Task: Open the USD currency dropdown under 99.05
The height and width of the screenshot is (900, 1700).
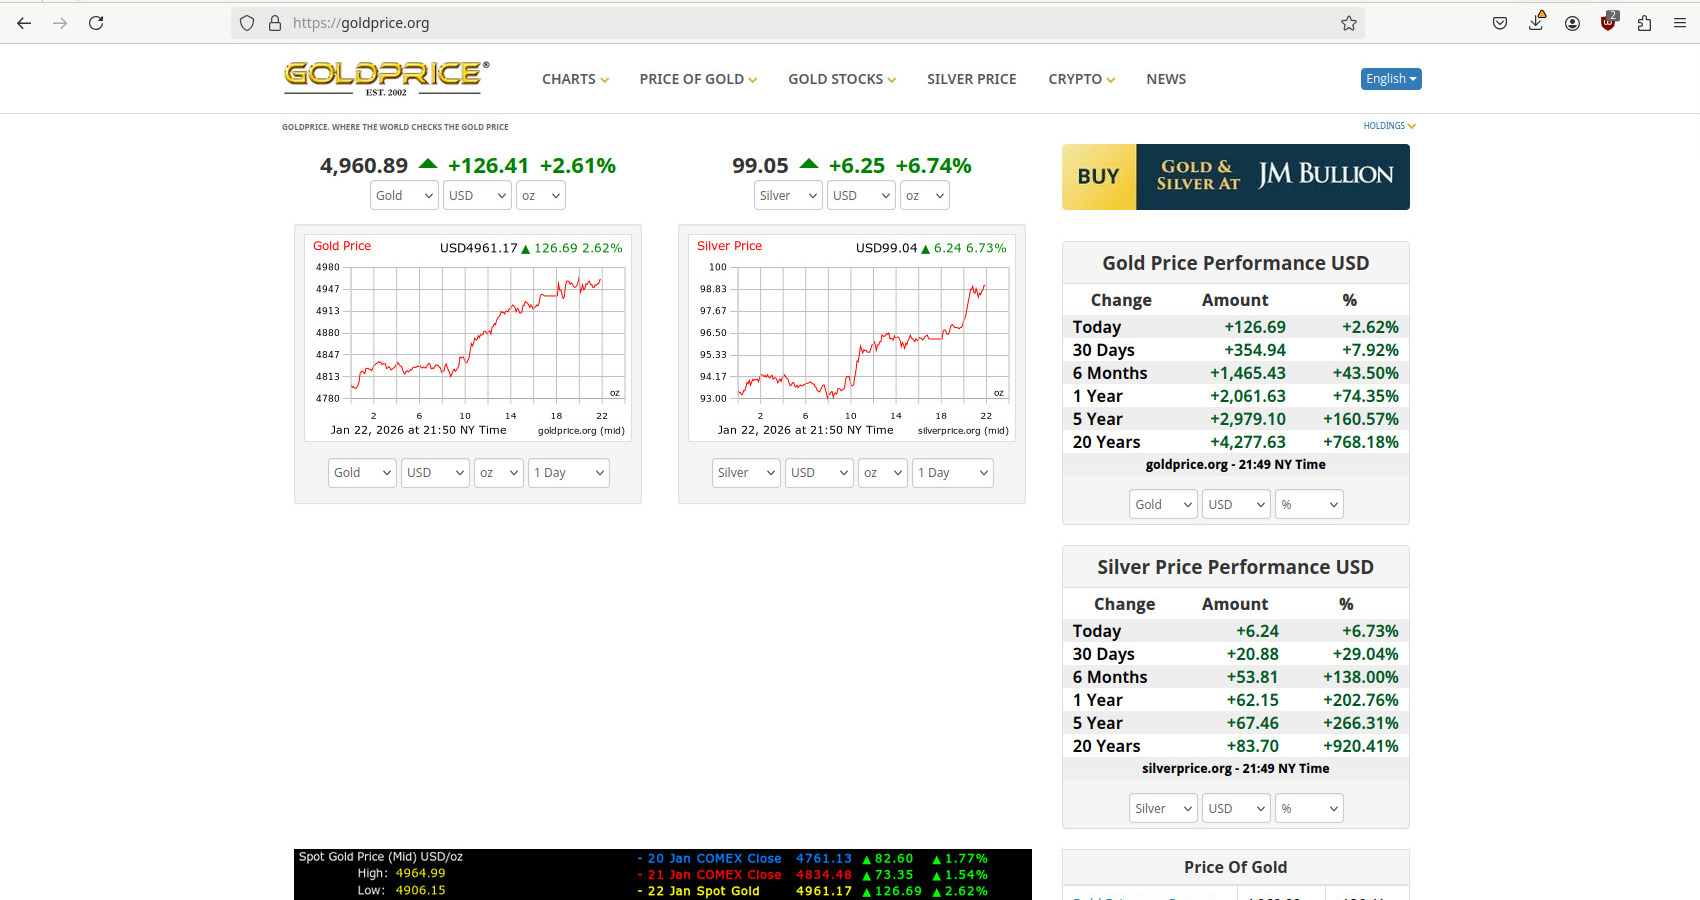Action: click(861, 196)
